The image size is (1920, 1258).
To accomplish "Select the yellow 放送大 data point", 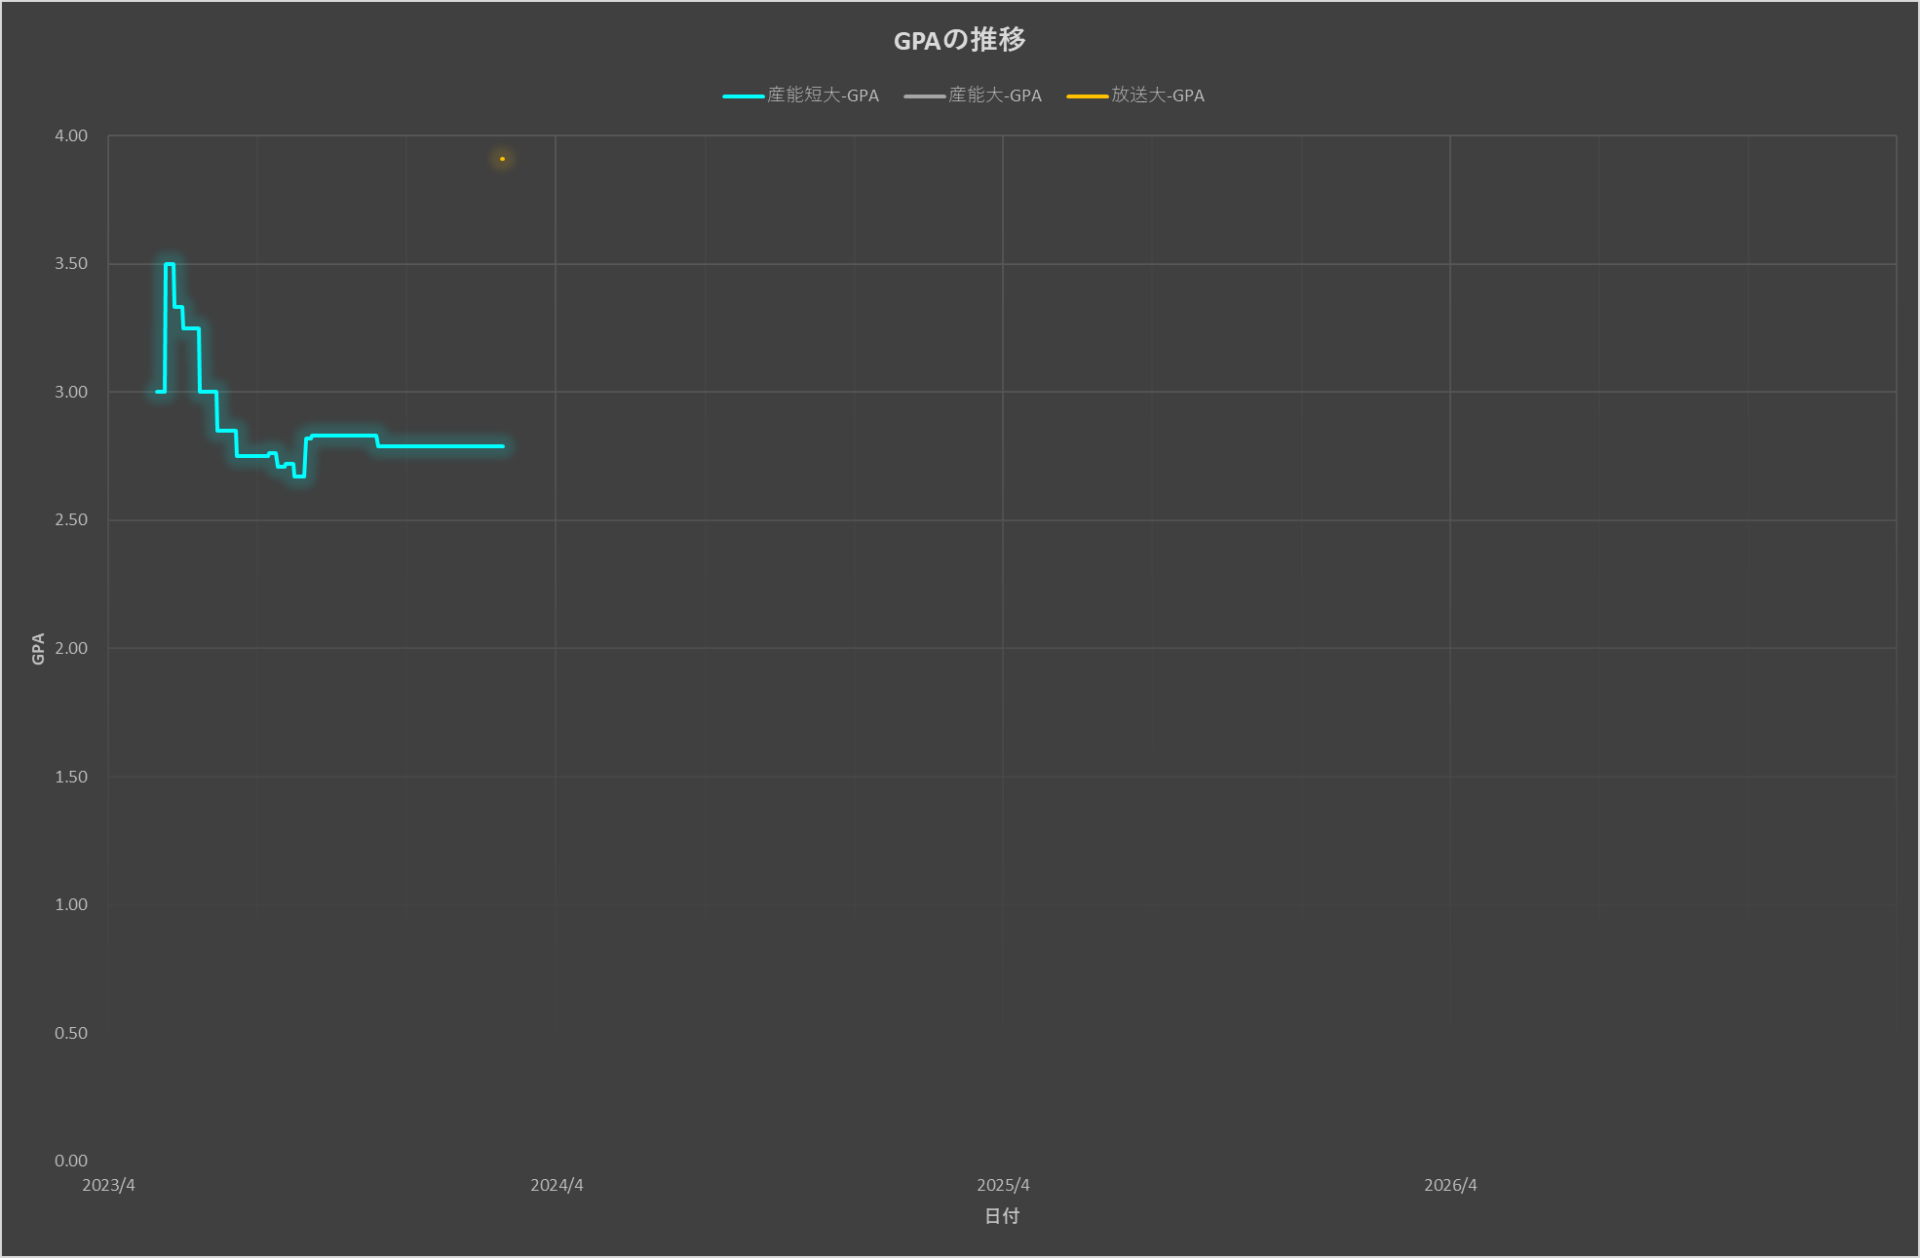I will [x=502, y=158].
